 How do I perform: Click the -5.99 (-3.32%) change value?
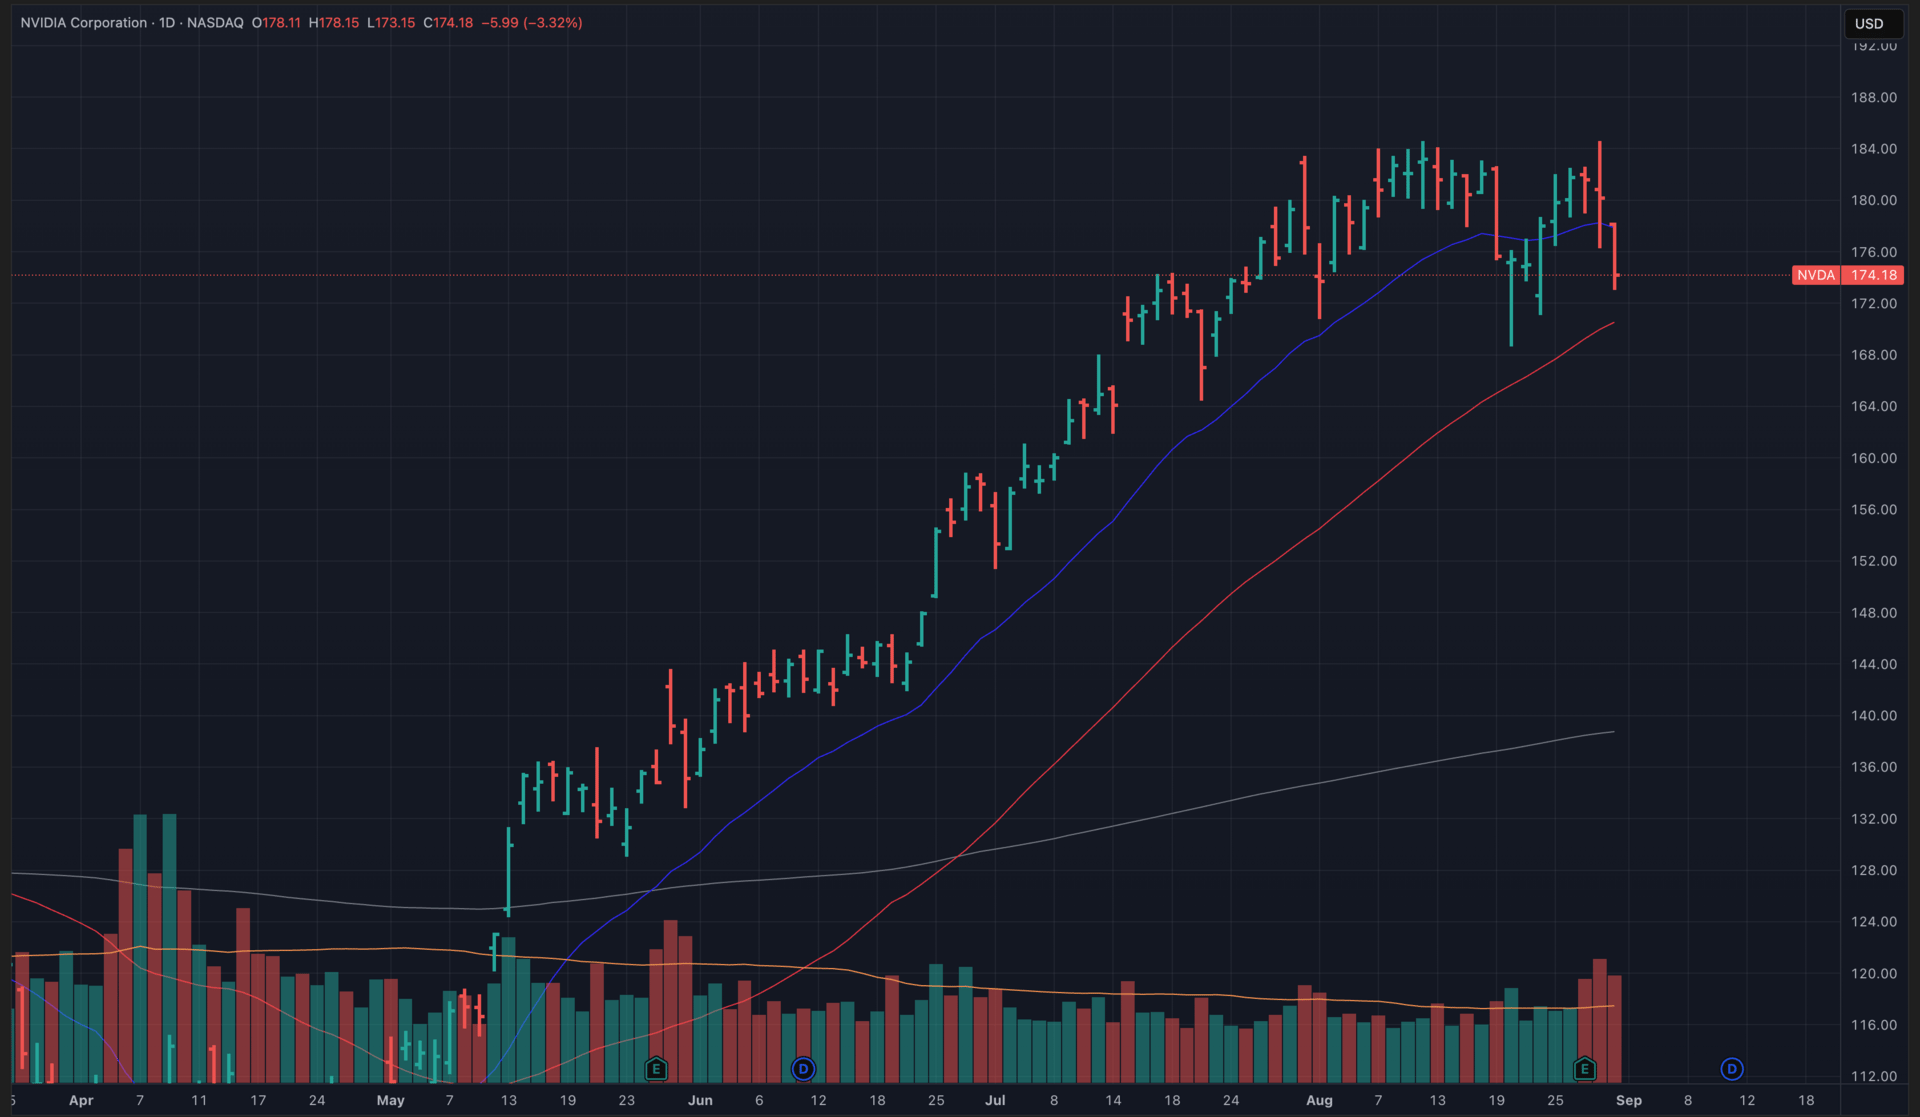(531, 22)
